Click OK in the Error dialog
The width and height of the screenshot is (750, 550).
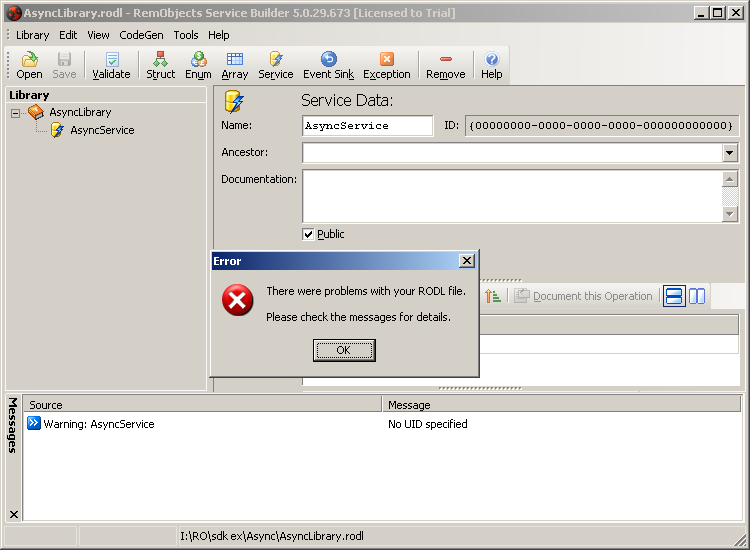coord(344,350)
